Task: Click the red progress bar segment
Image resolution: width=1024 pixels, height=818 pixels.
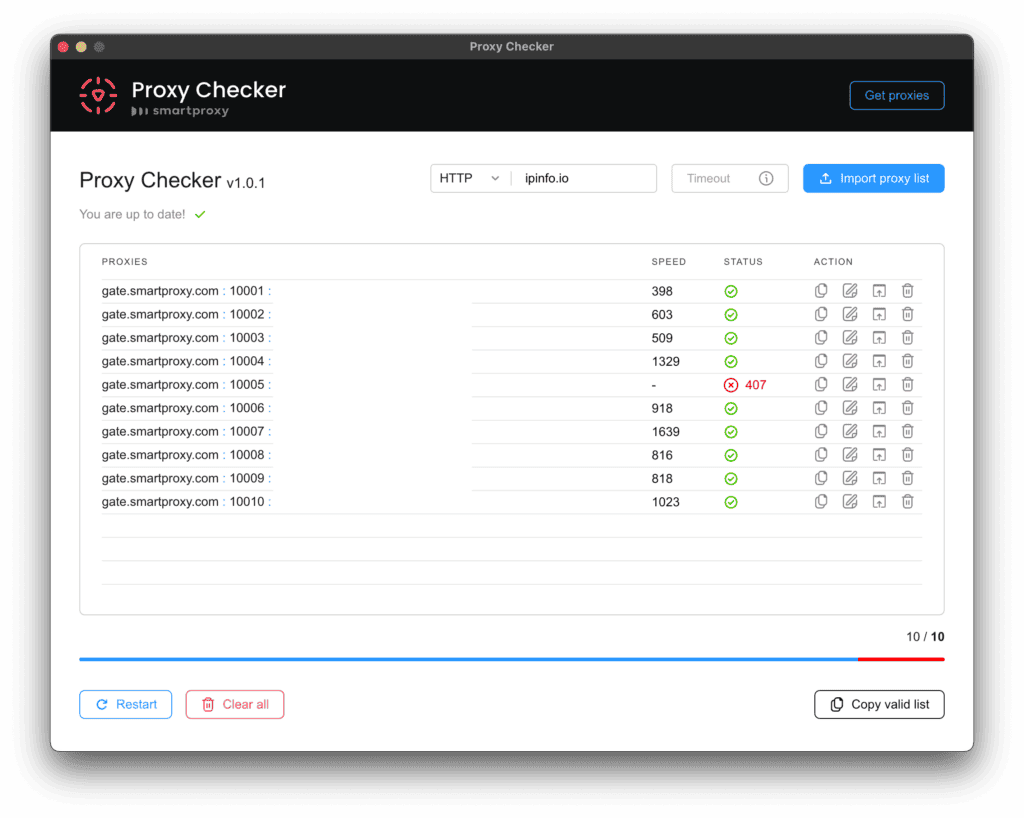Action: click(x=901, y=659)
